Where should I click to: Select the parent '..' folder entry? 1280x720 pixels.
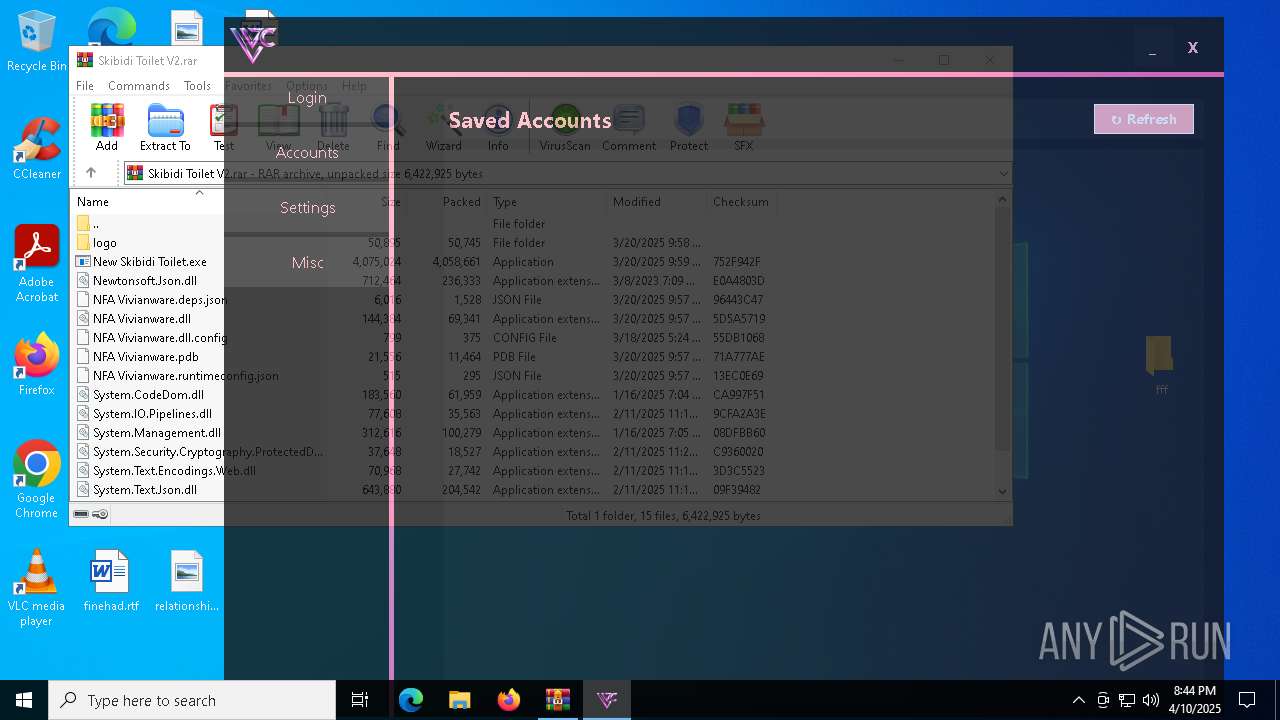[x=95, y=224]
